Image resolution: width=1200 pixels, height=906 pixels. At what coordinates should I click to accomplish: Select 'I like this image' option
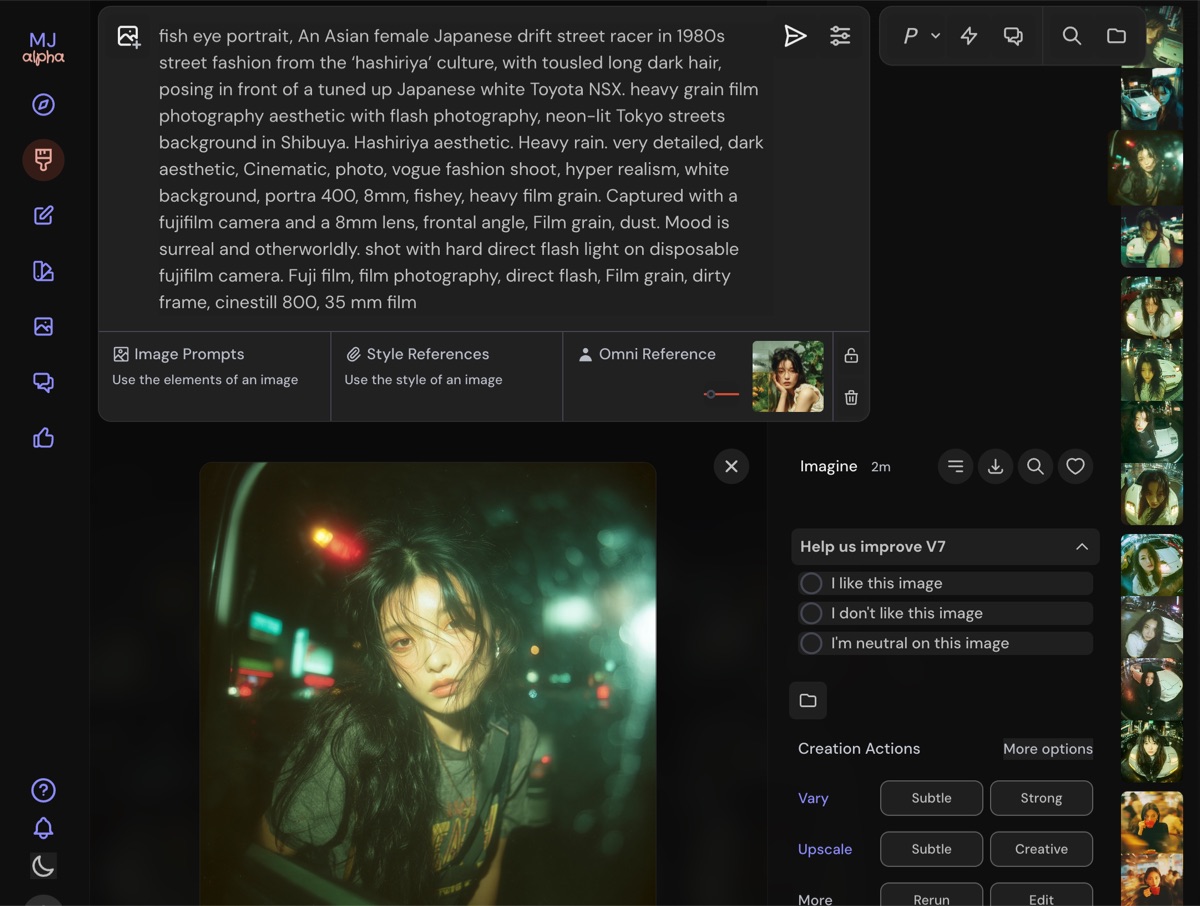[945, 583]
